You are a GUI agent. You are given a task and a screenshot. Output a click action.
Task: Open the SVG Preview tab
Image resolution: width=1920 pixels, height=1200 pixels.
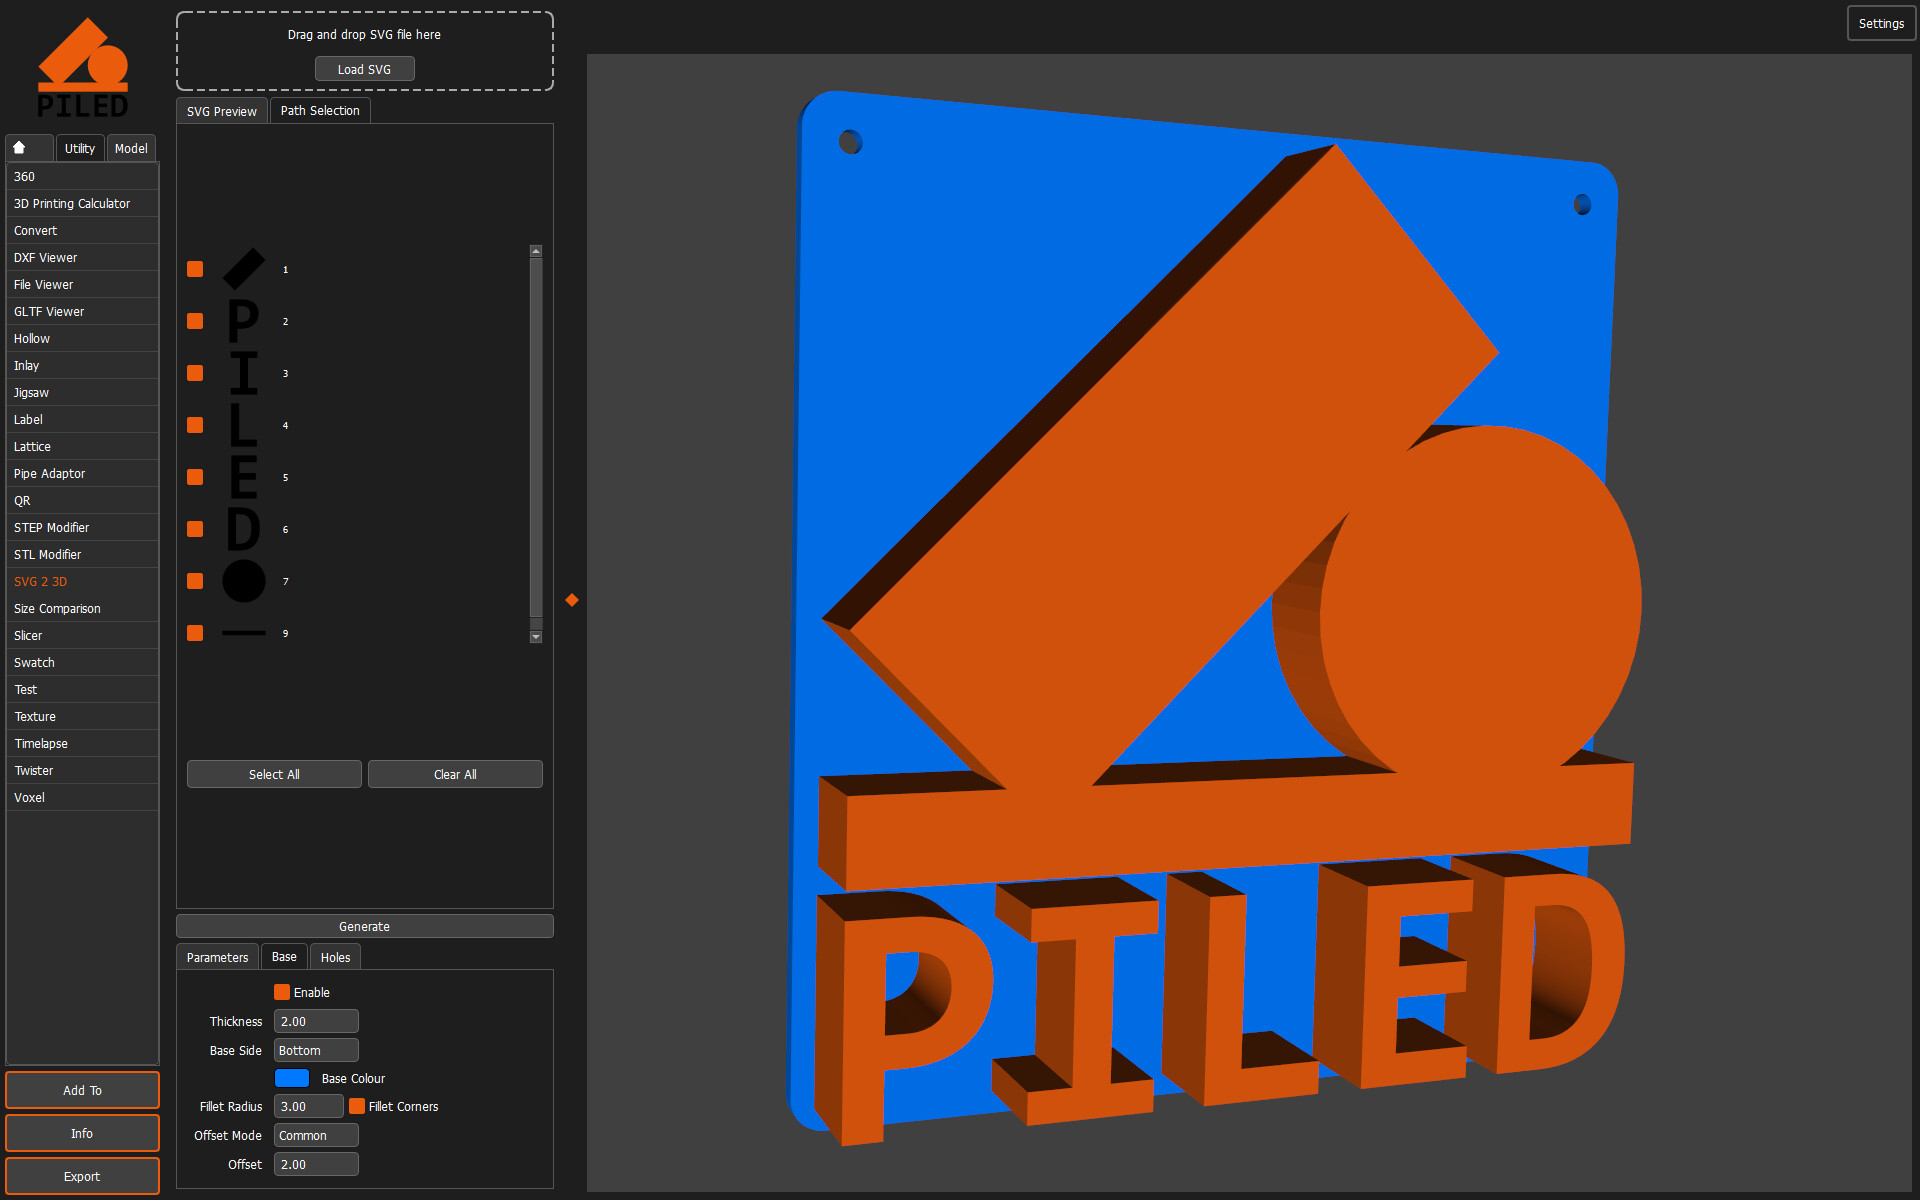click(x=222, y=111)
